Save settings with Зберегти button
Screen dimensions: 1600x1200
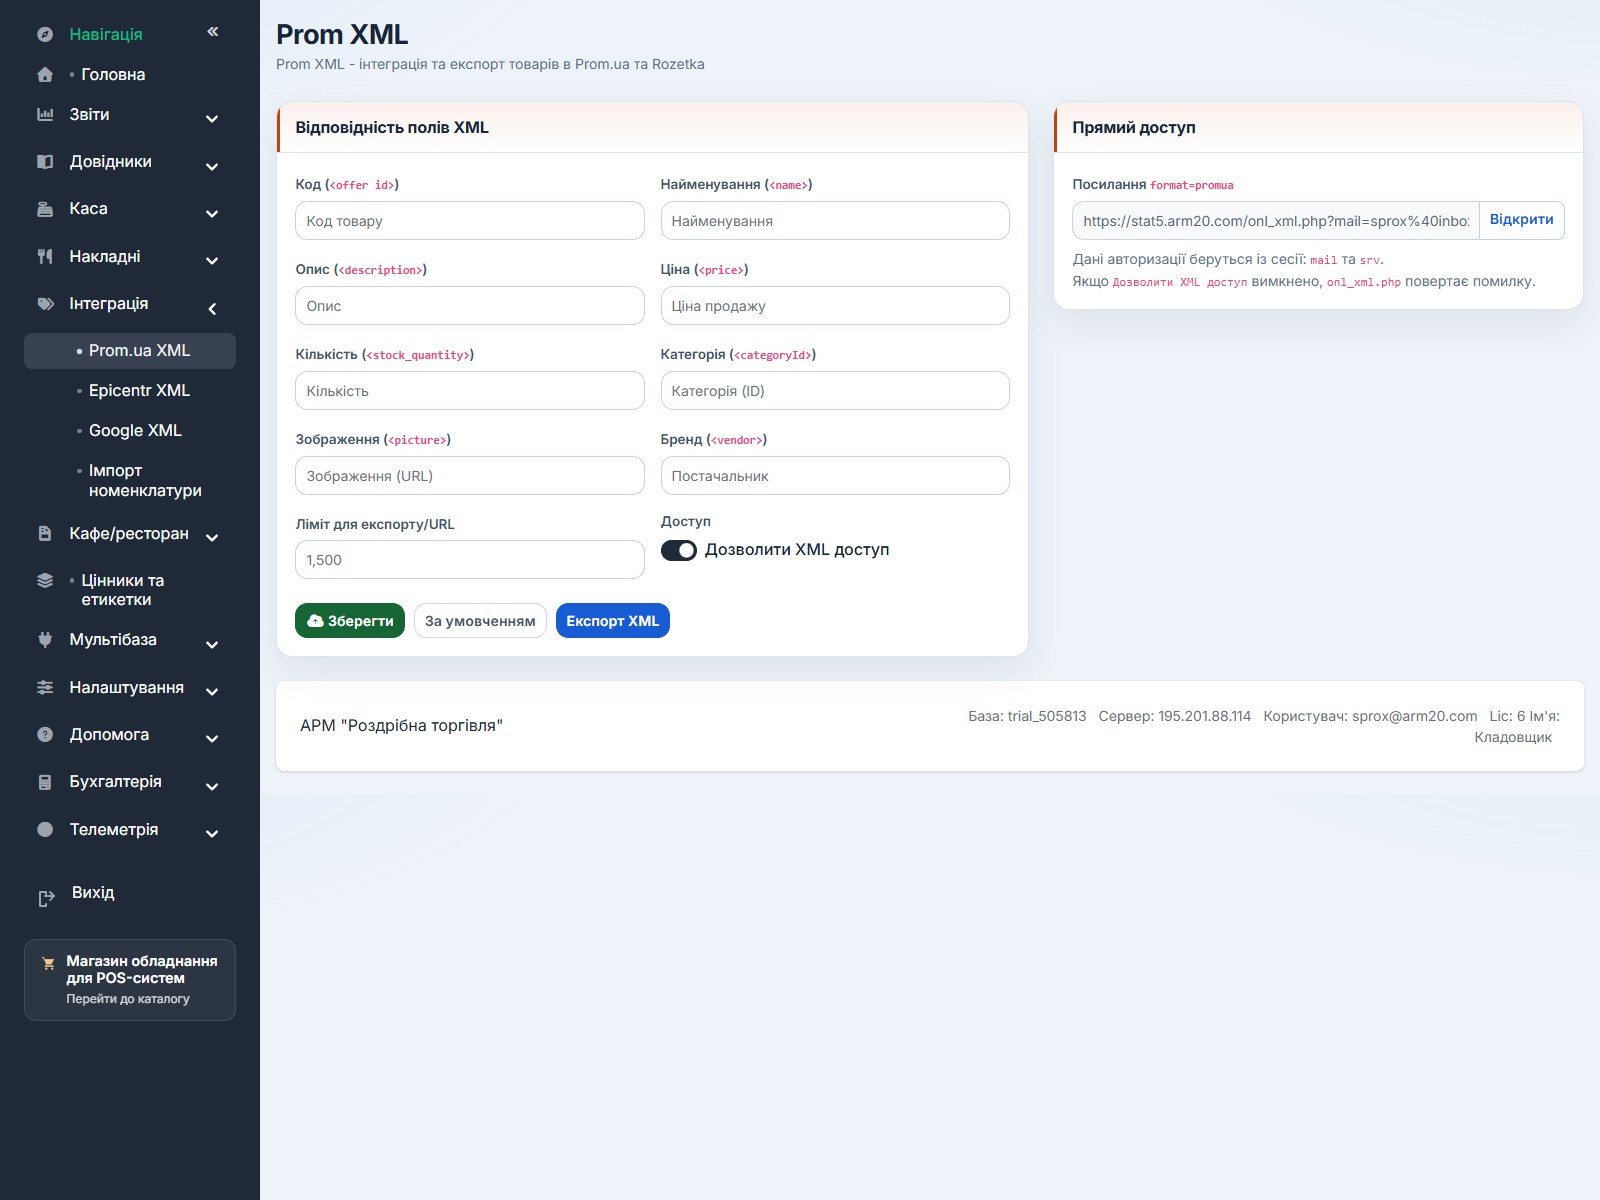pos(350,621)
